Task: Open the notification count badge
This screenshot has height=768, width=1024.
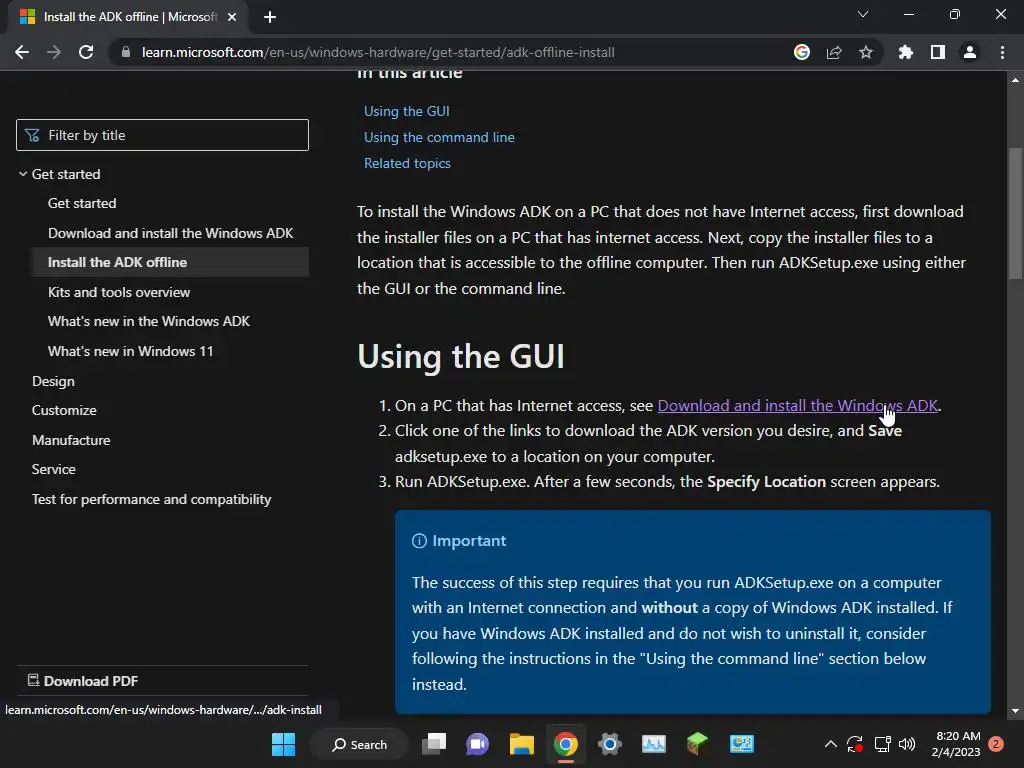Action: point(996,744)
